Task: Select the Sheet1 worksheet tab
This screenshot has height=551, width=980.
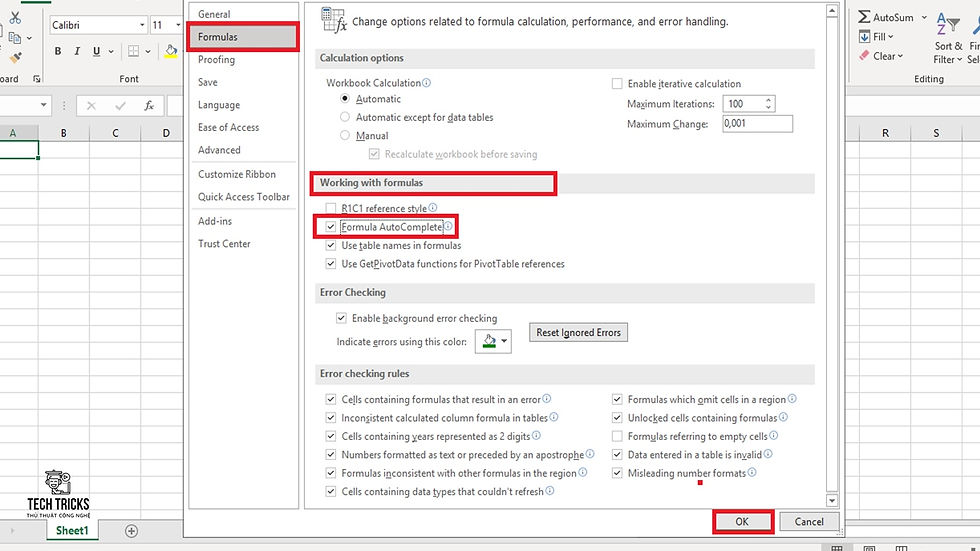Action: click(72, 530)
